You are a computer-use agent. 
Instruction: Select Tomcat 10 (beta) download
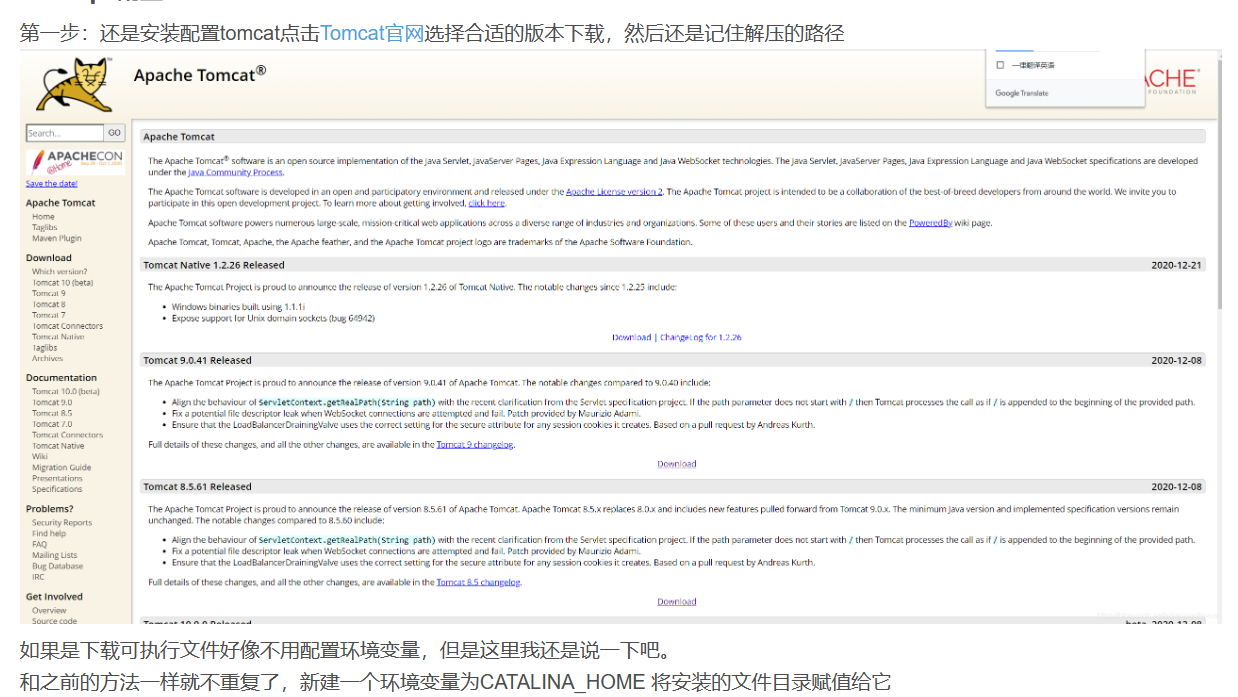63,282
